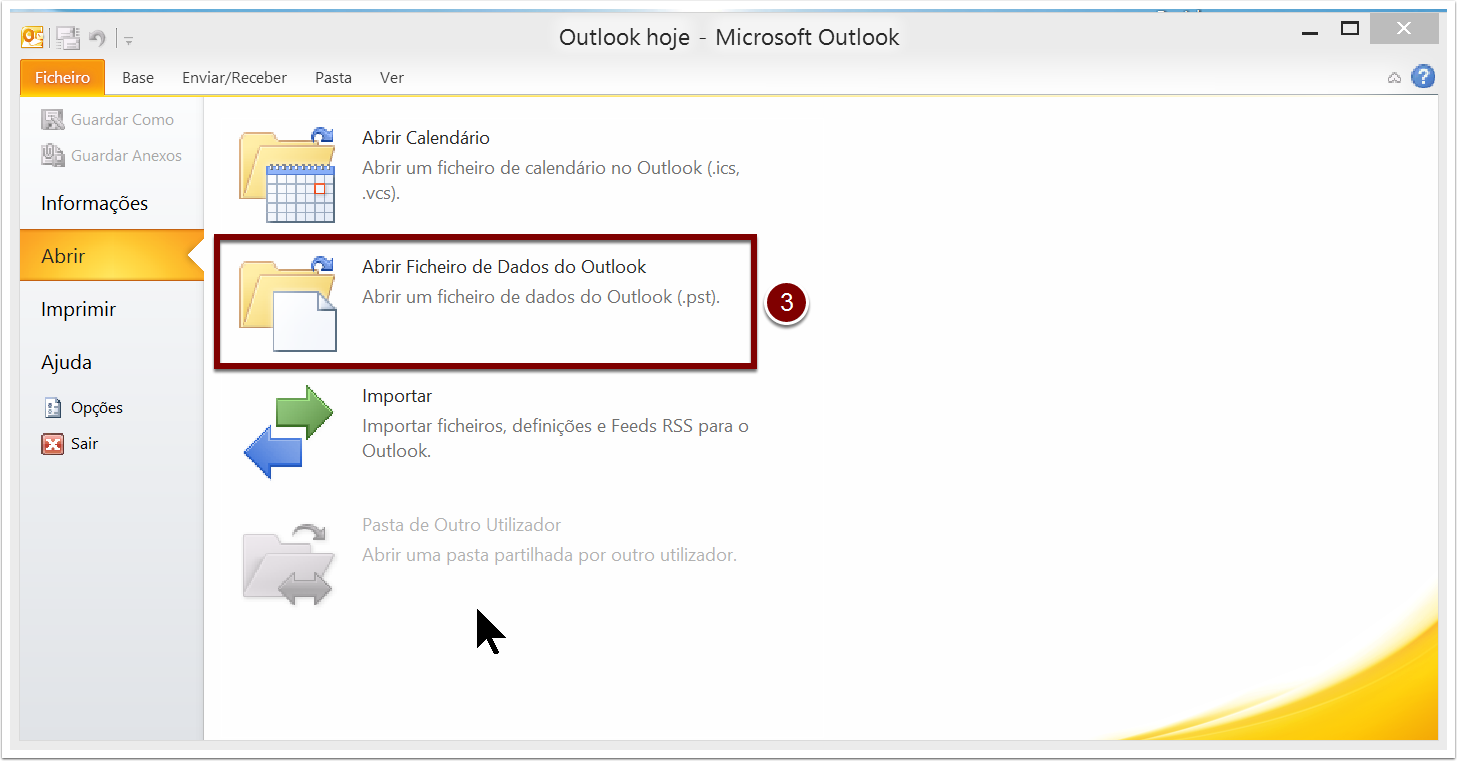Click the red Sair exit icon
Image resolution: width=1457 pixels, height=761 pixels.
[53, 444]
